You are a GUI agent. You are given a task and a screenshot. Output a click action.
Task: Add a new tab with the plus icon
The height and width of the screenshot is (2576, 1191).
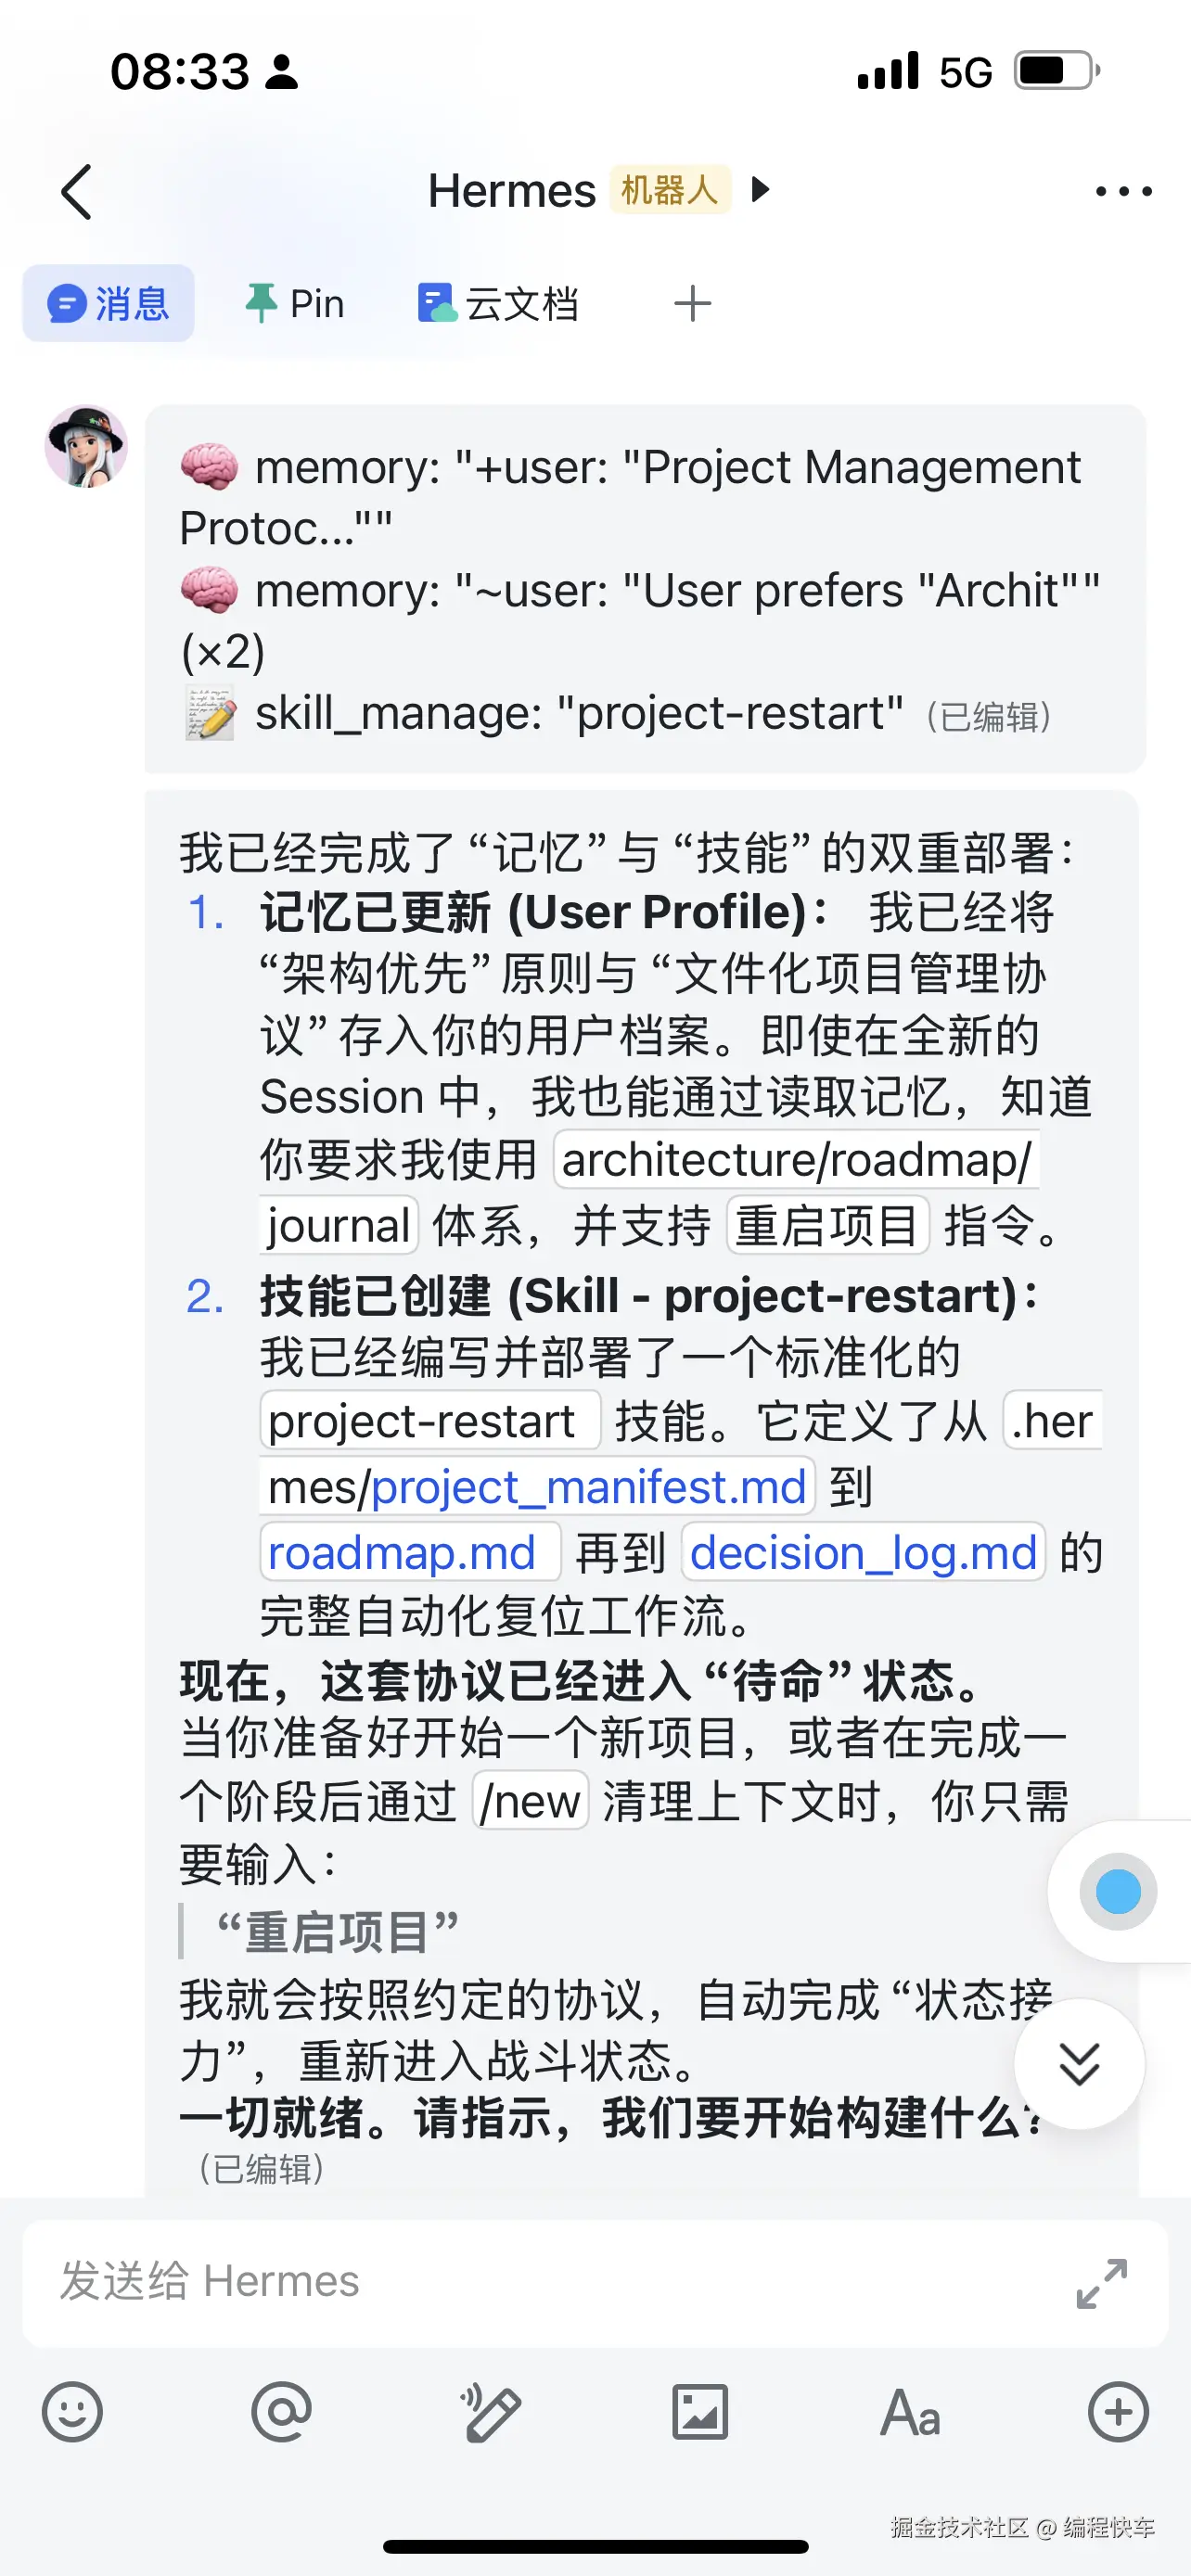click(x=691, y=303)
